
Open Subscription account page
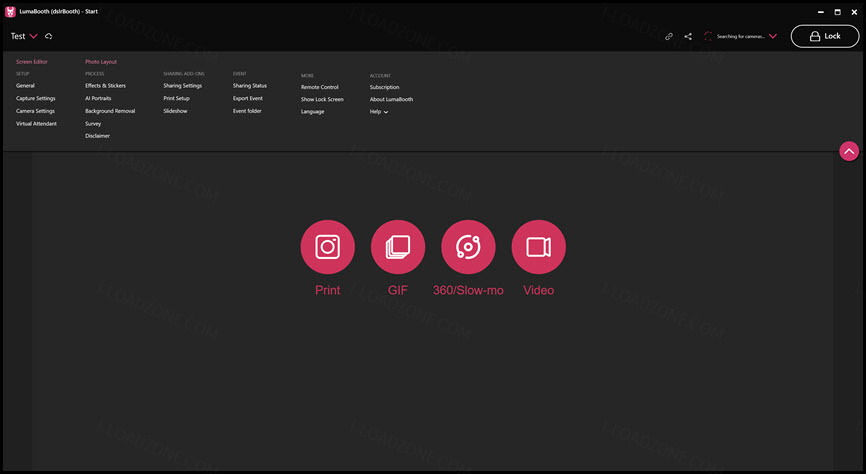coord(384,87)
